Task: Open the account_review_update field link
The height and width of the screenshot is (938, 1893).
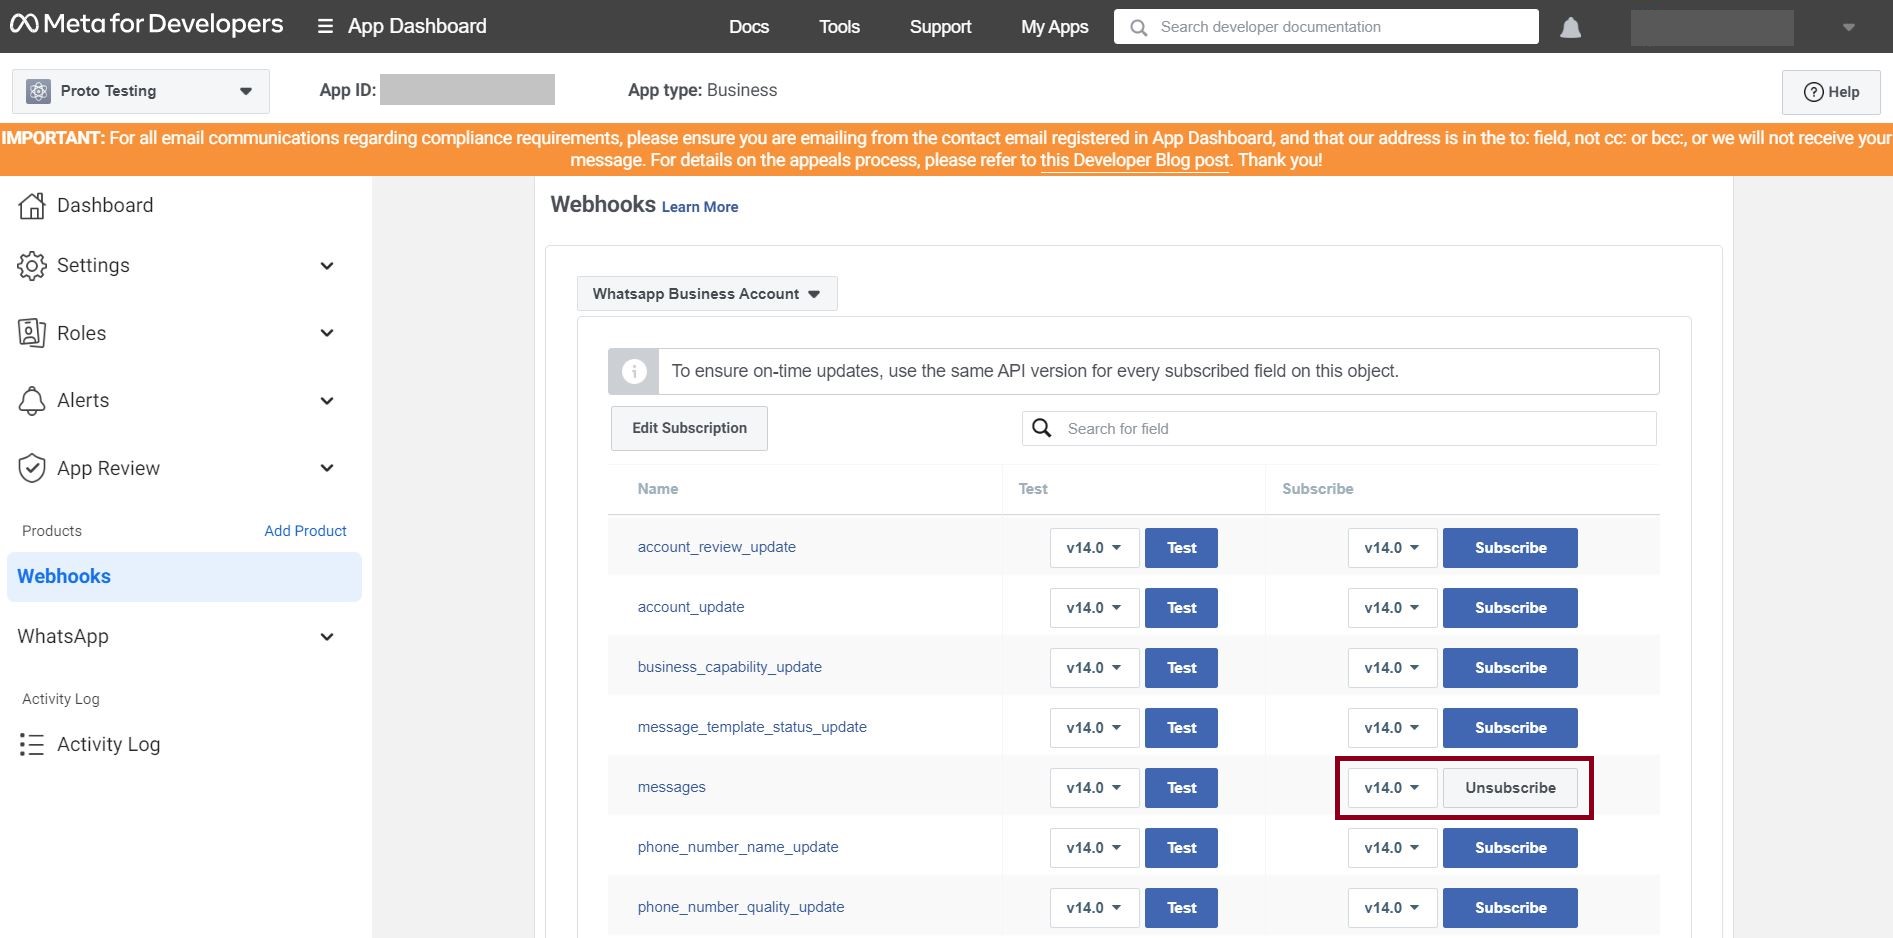Action: [717, 547]
